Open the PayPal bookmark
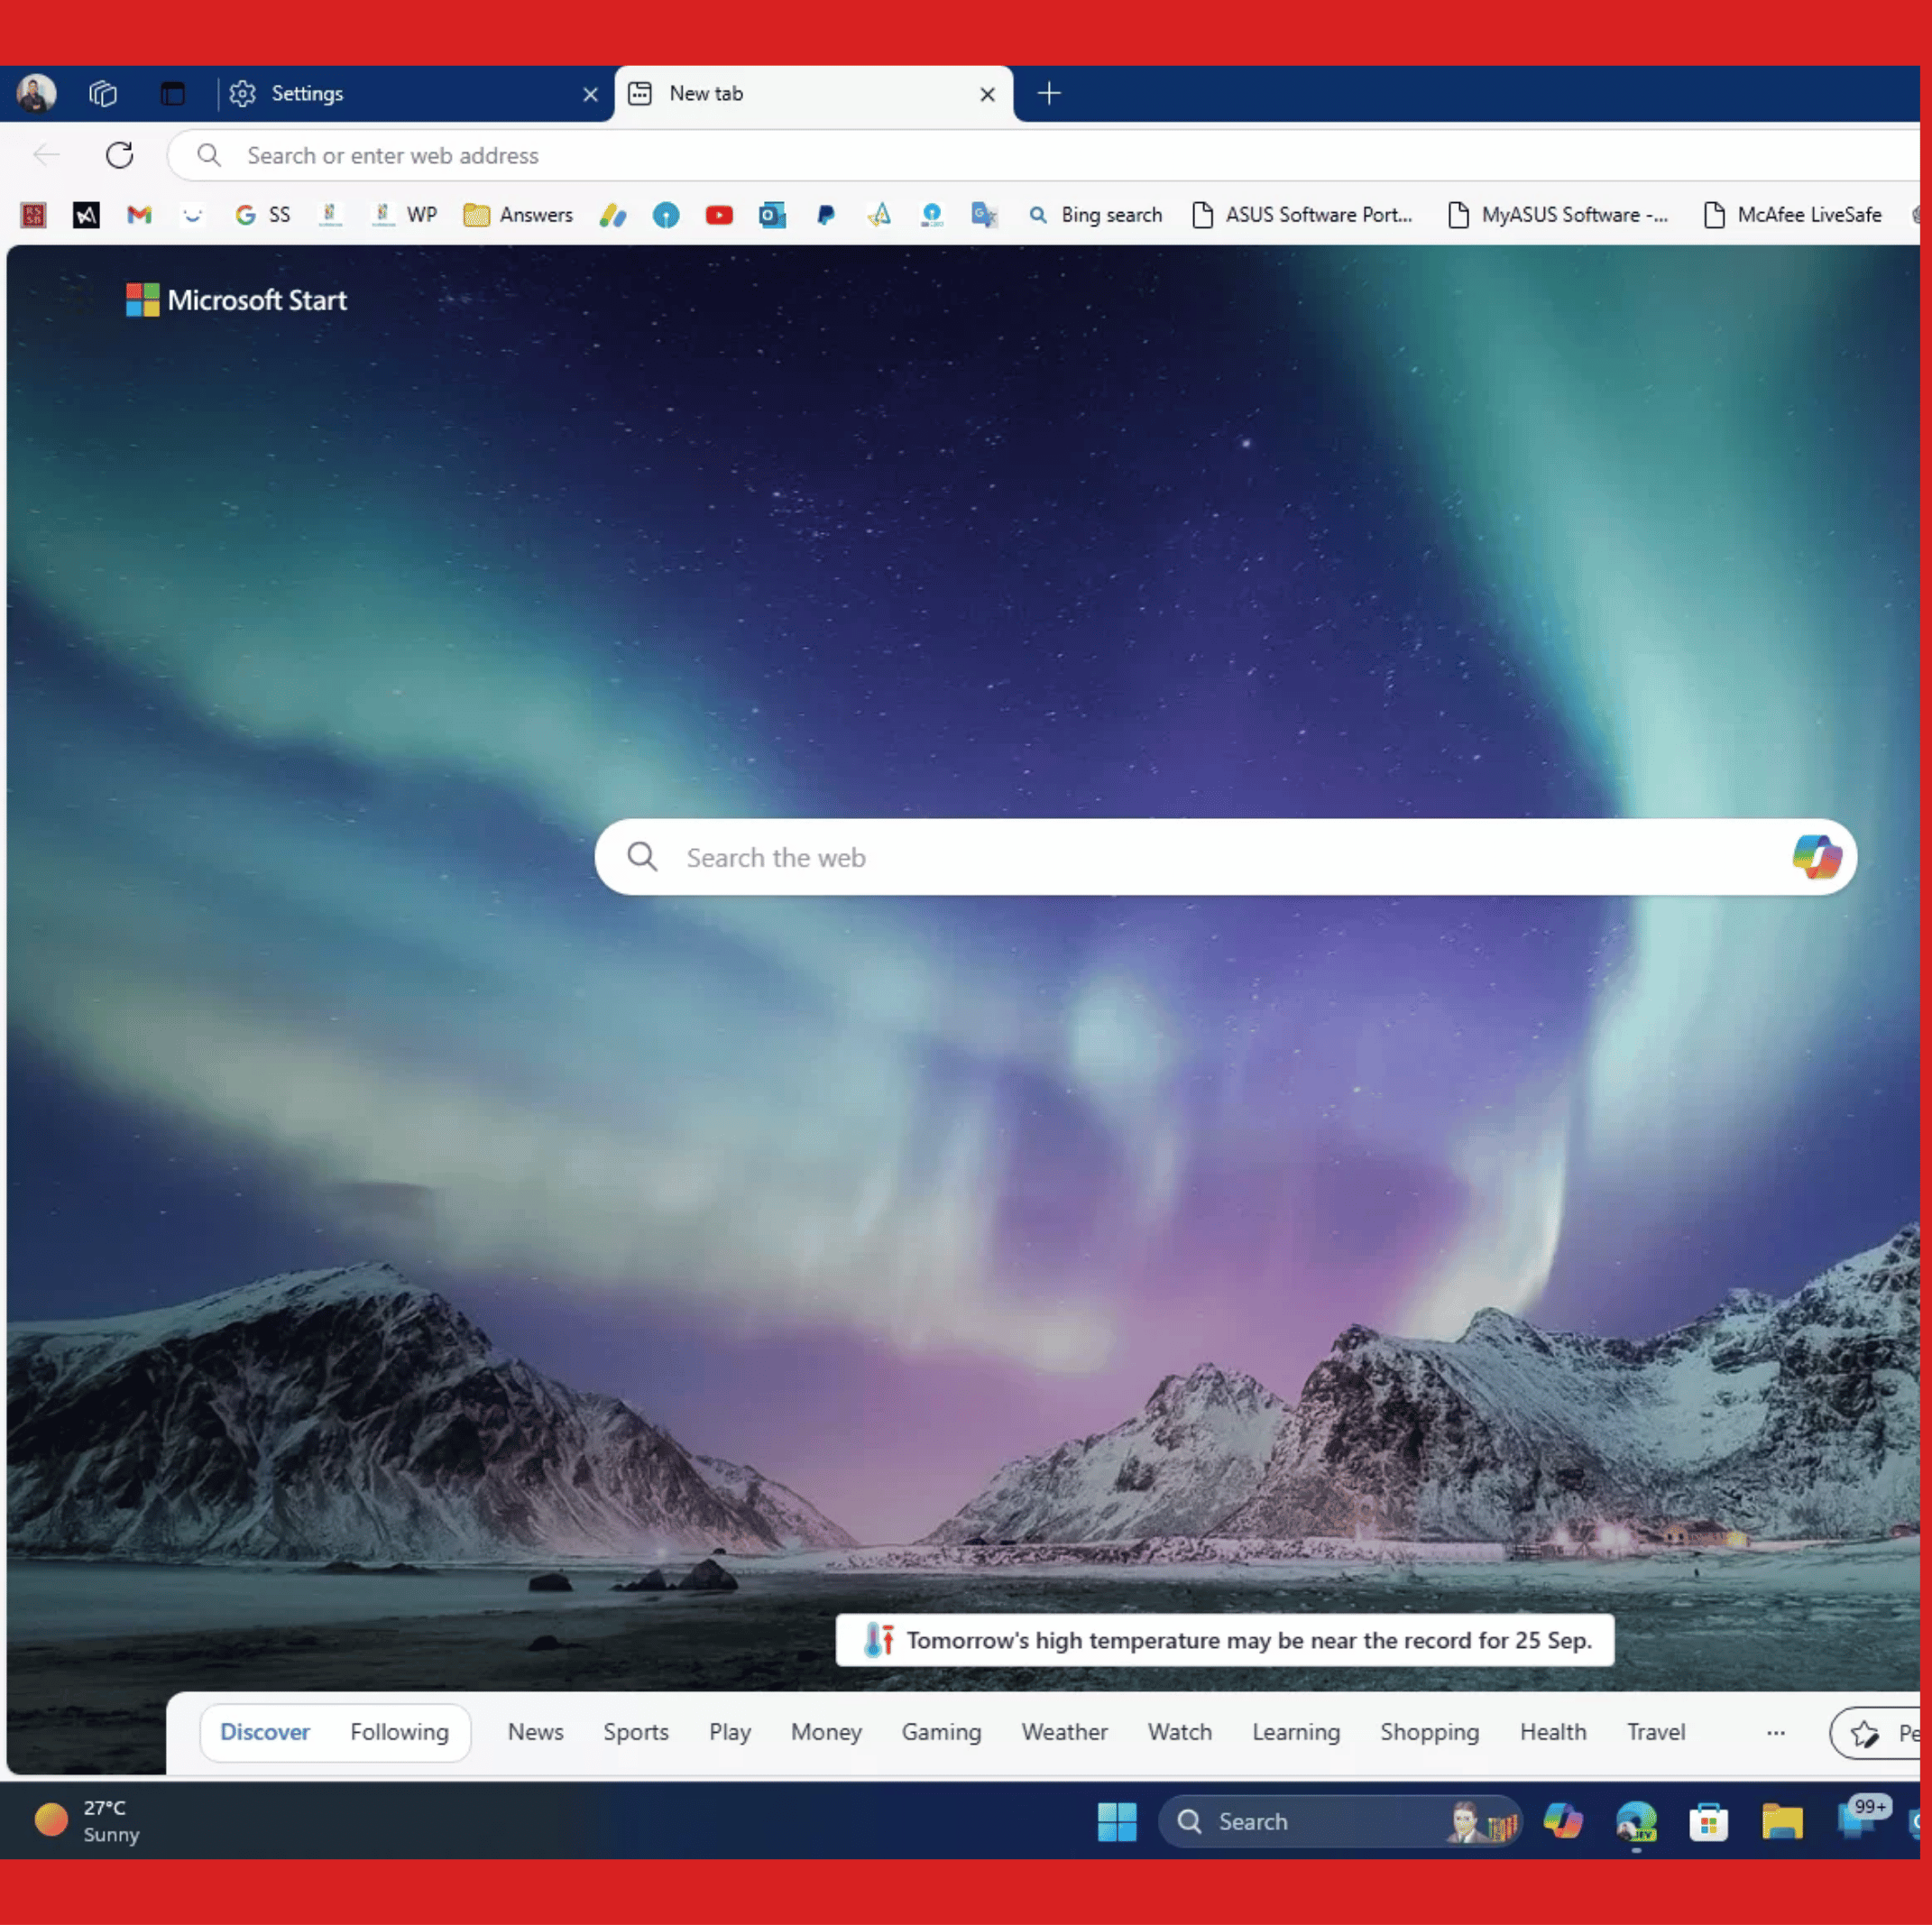The image size is (1932, 1925). (825, 214)
